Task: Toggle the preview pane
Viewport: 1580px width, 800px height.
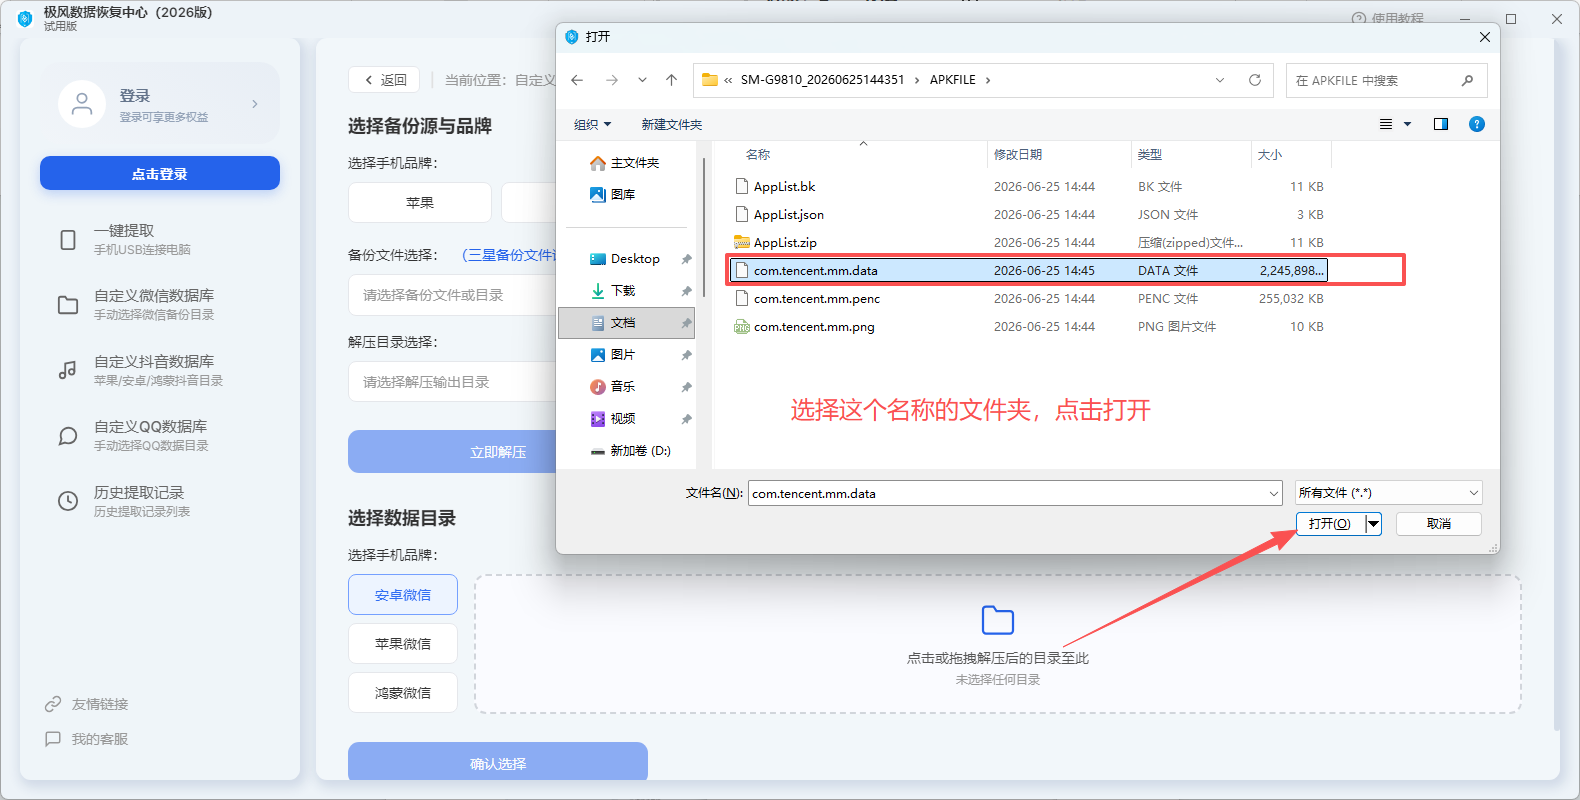Action: click(x=1441, y=124)
